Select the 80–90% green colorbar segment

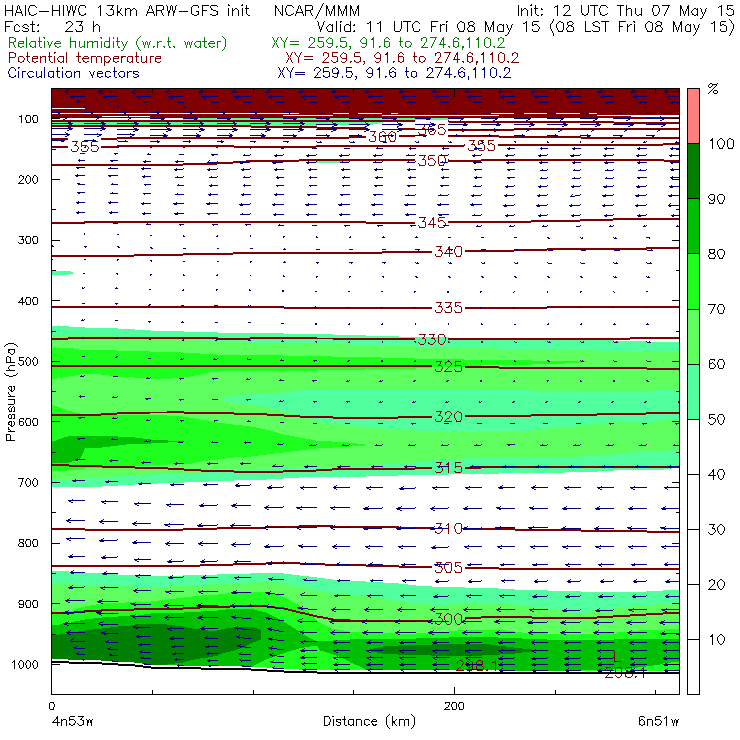pyautogui.click(x=693, y=226)
